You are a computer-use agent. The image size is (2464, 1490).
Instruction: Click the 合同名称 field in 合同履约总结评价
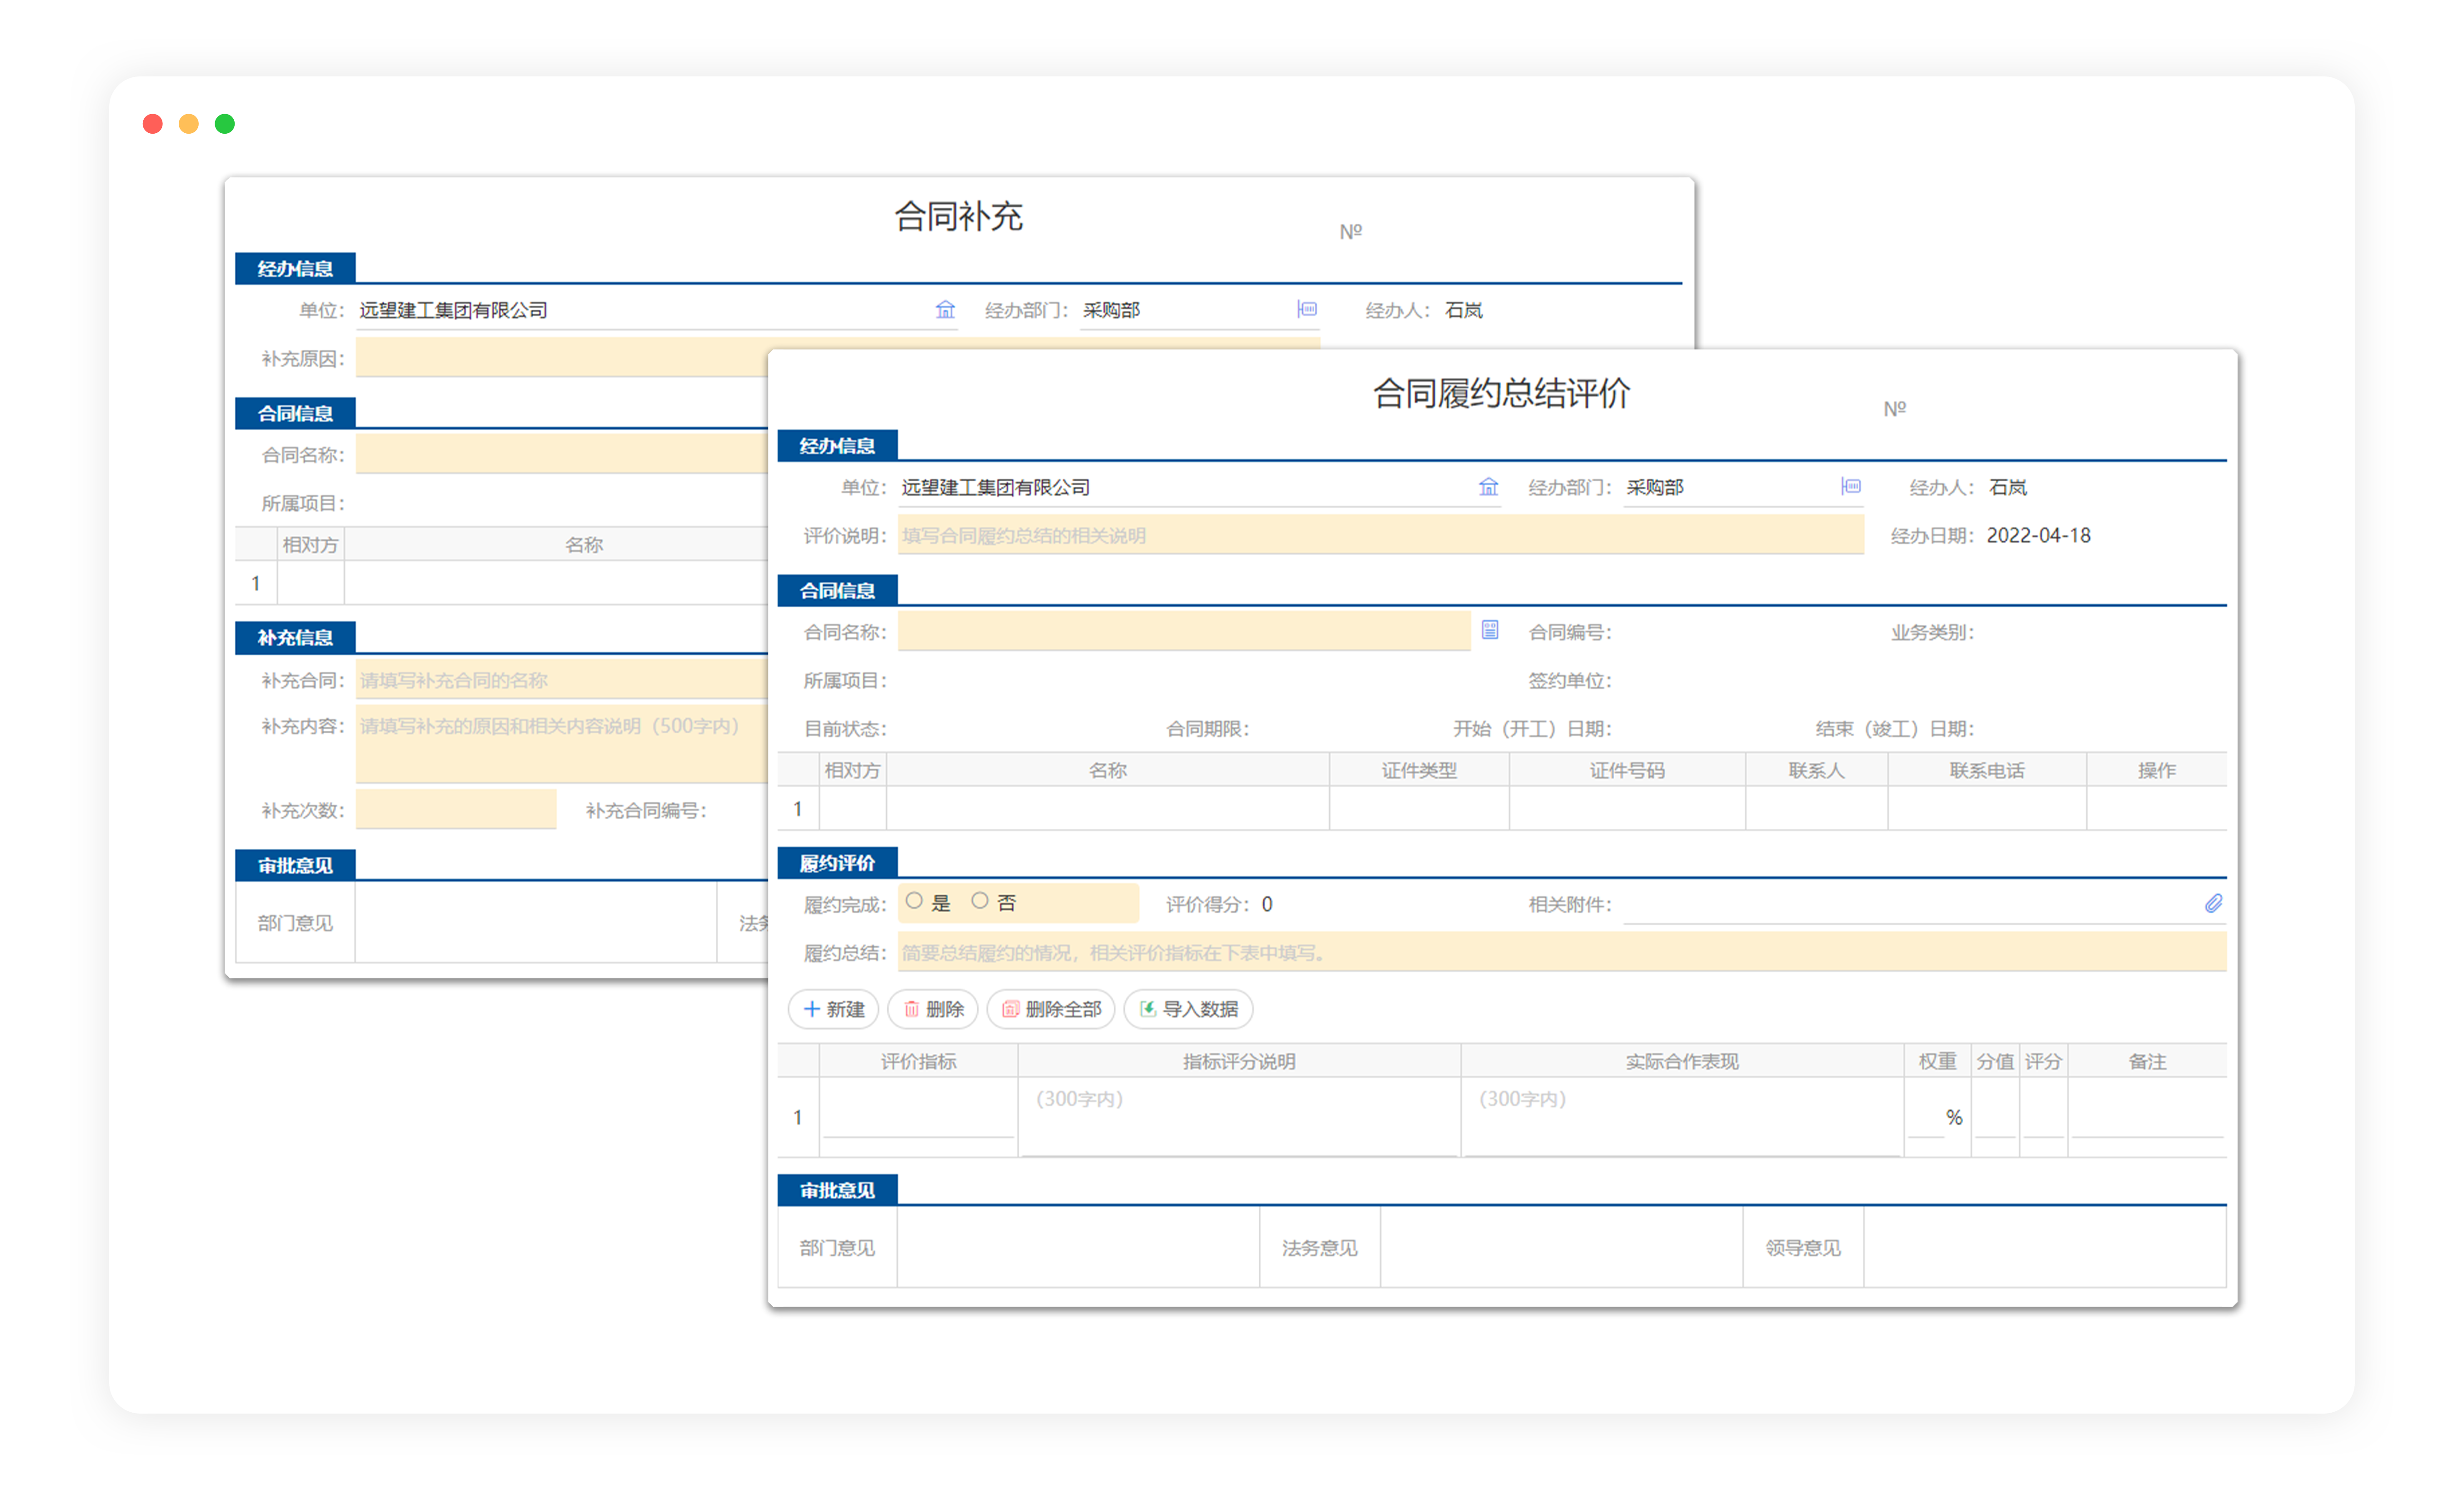[1184, 631]
